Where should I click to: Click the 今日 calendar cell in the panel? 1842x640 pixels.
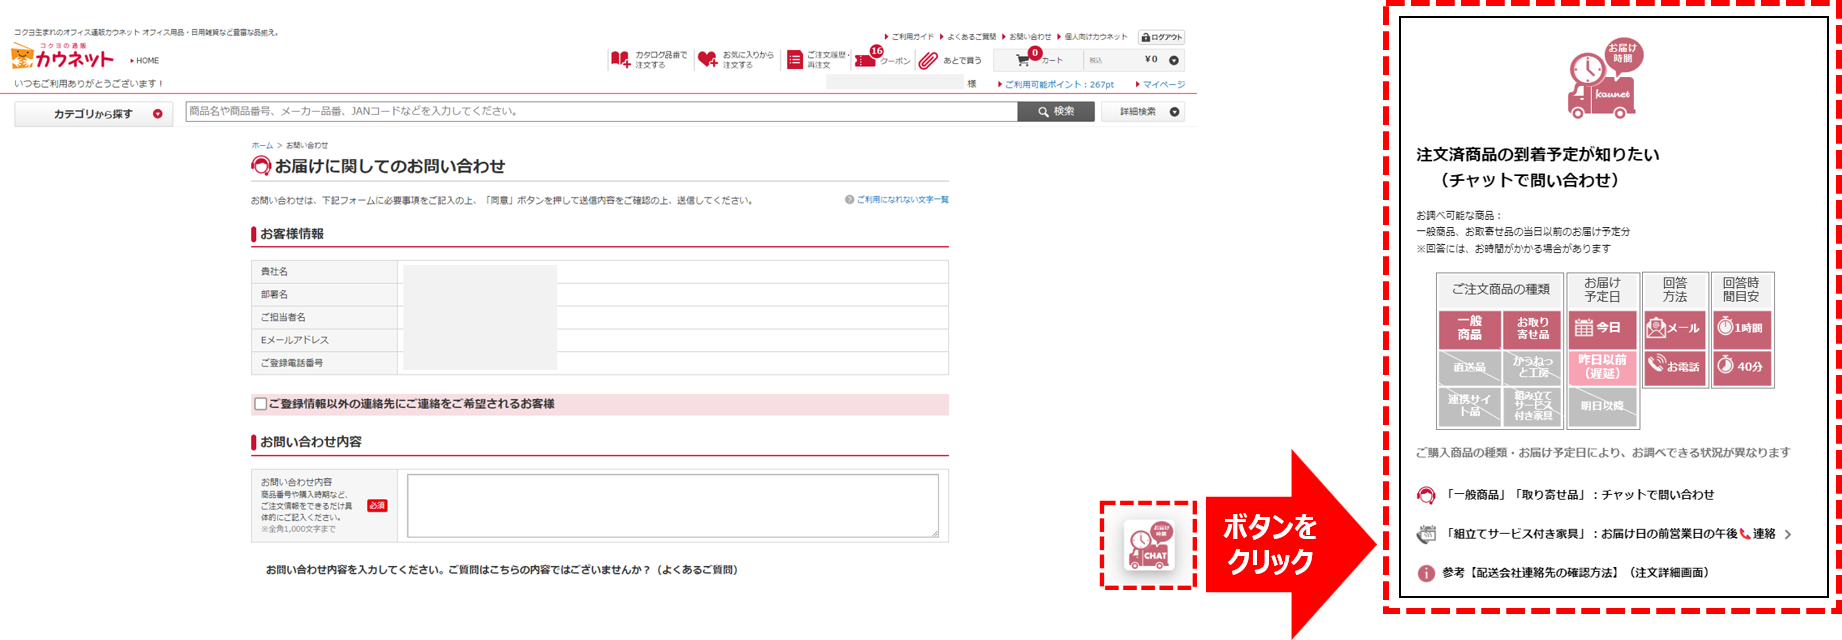pyautogui.click(x=1602, y=329)
